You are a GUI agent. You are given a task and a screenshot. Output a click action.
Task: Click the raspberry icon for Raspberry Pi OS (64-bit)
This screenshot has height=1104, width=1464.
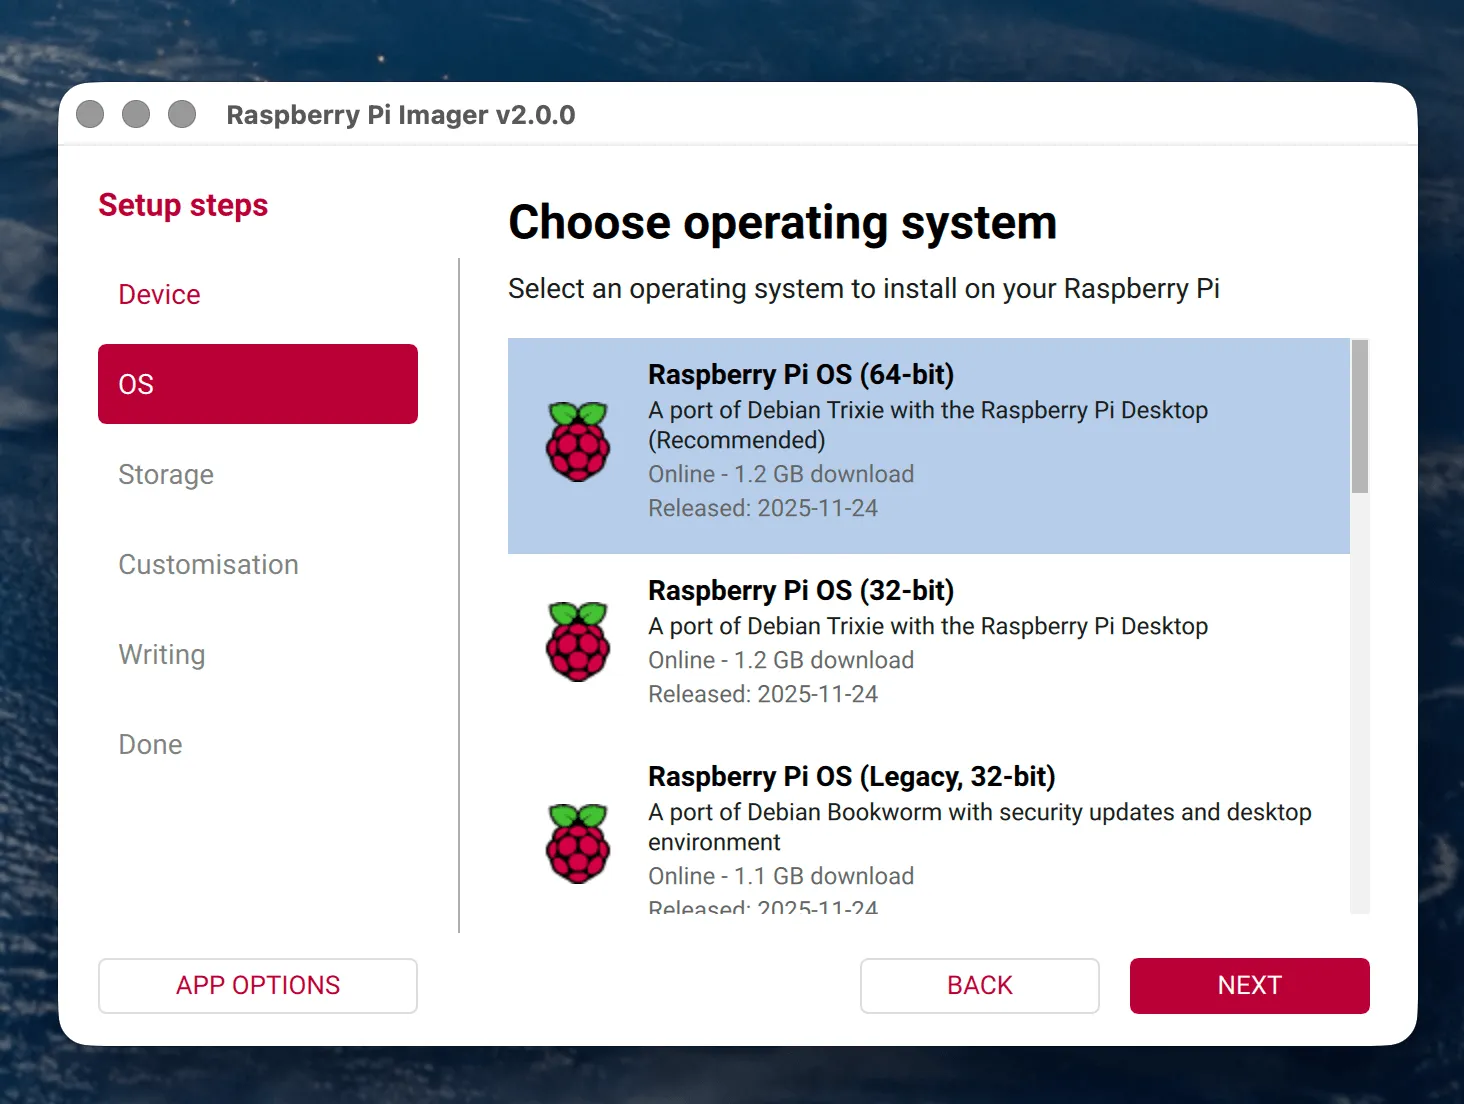[x=578, y=442]
